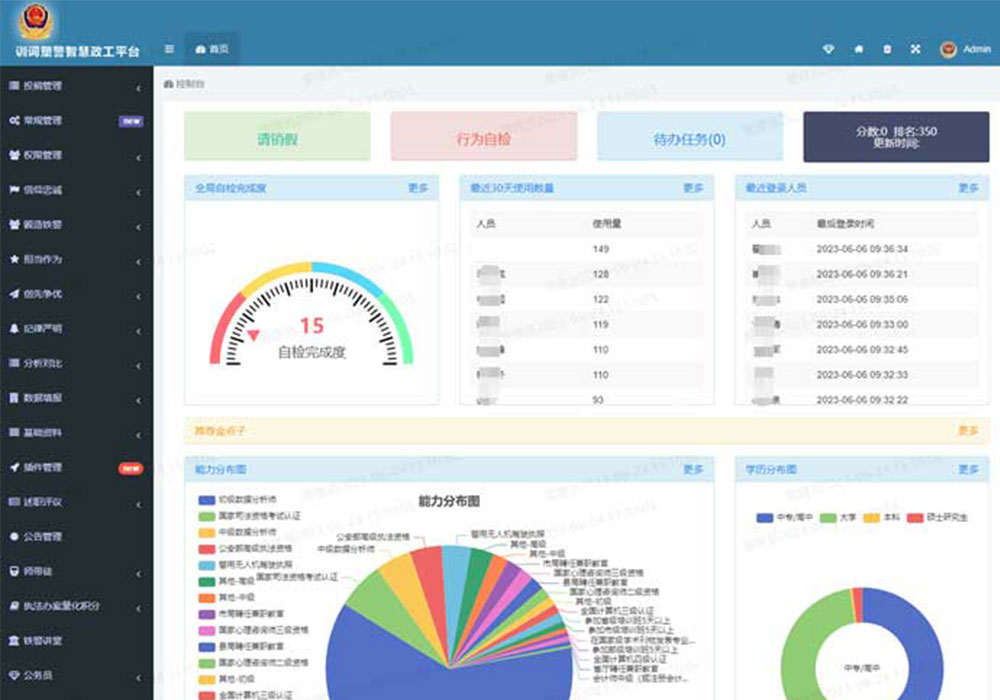Toggle 警用无人机驾驶执照 in the ability legend
This screenshot has height=700, width=1000.
(x=245, y=565)
